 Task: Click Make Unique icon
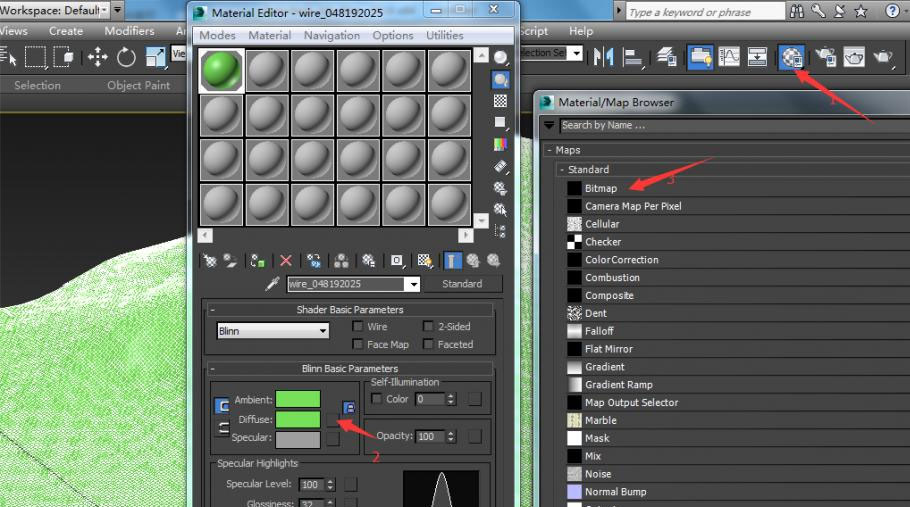(341, 261)
